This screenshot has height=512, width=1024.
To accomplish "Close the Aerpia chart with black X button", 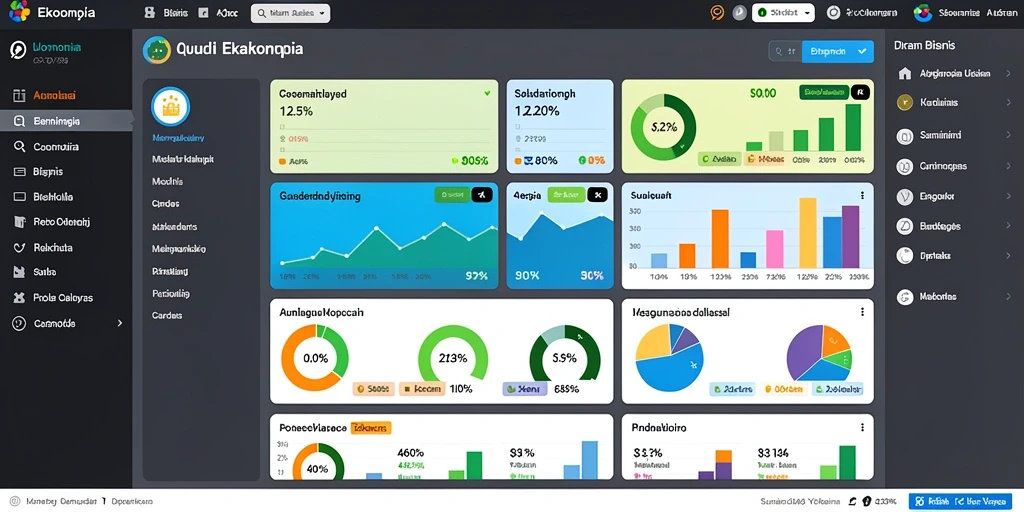I will coord(597,195).
